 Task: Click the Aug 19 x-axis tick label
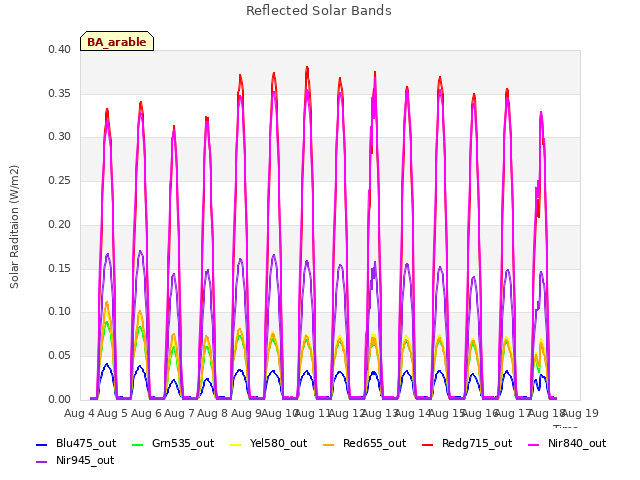pos(580,413)
